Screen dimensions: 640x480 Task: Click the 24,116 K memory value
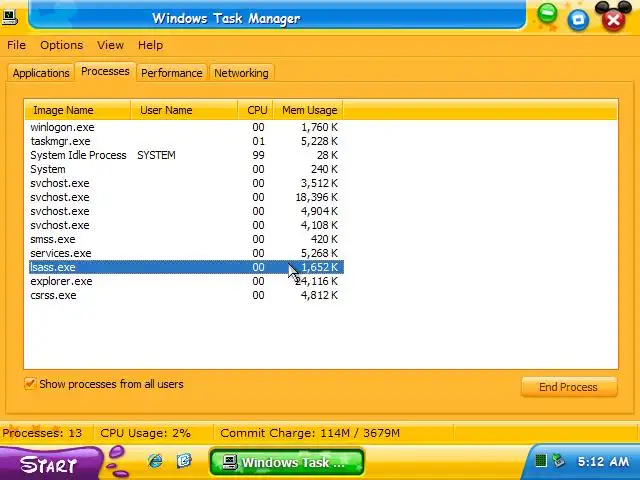pos(316,281)
